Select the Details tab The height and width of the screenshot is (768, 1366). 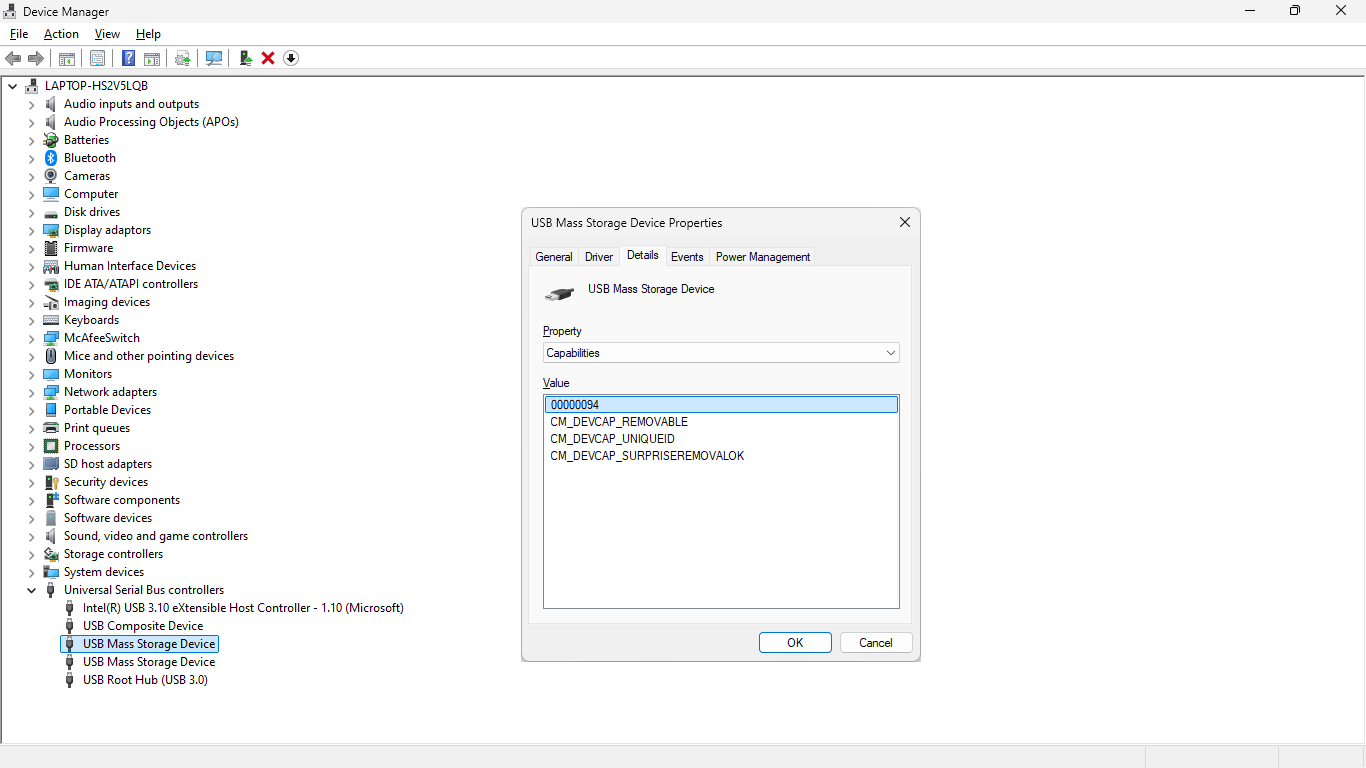click(642, 255)
